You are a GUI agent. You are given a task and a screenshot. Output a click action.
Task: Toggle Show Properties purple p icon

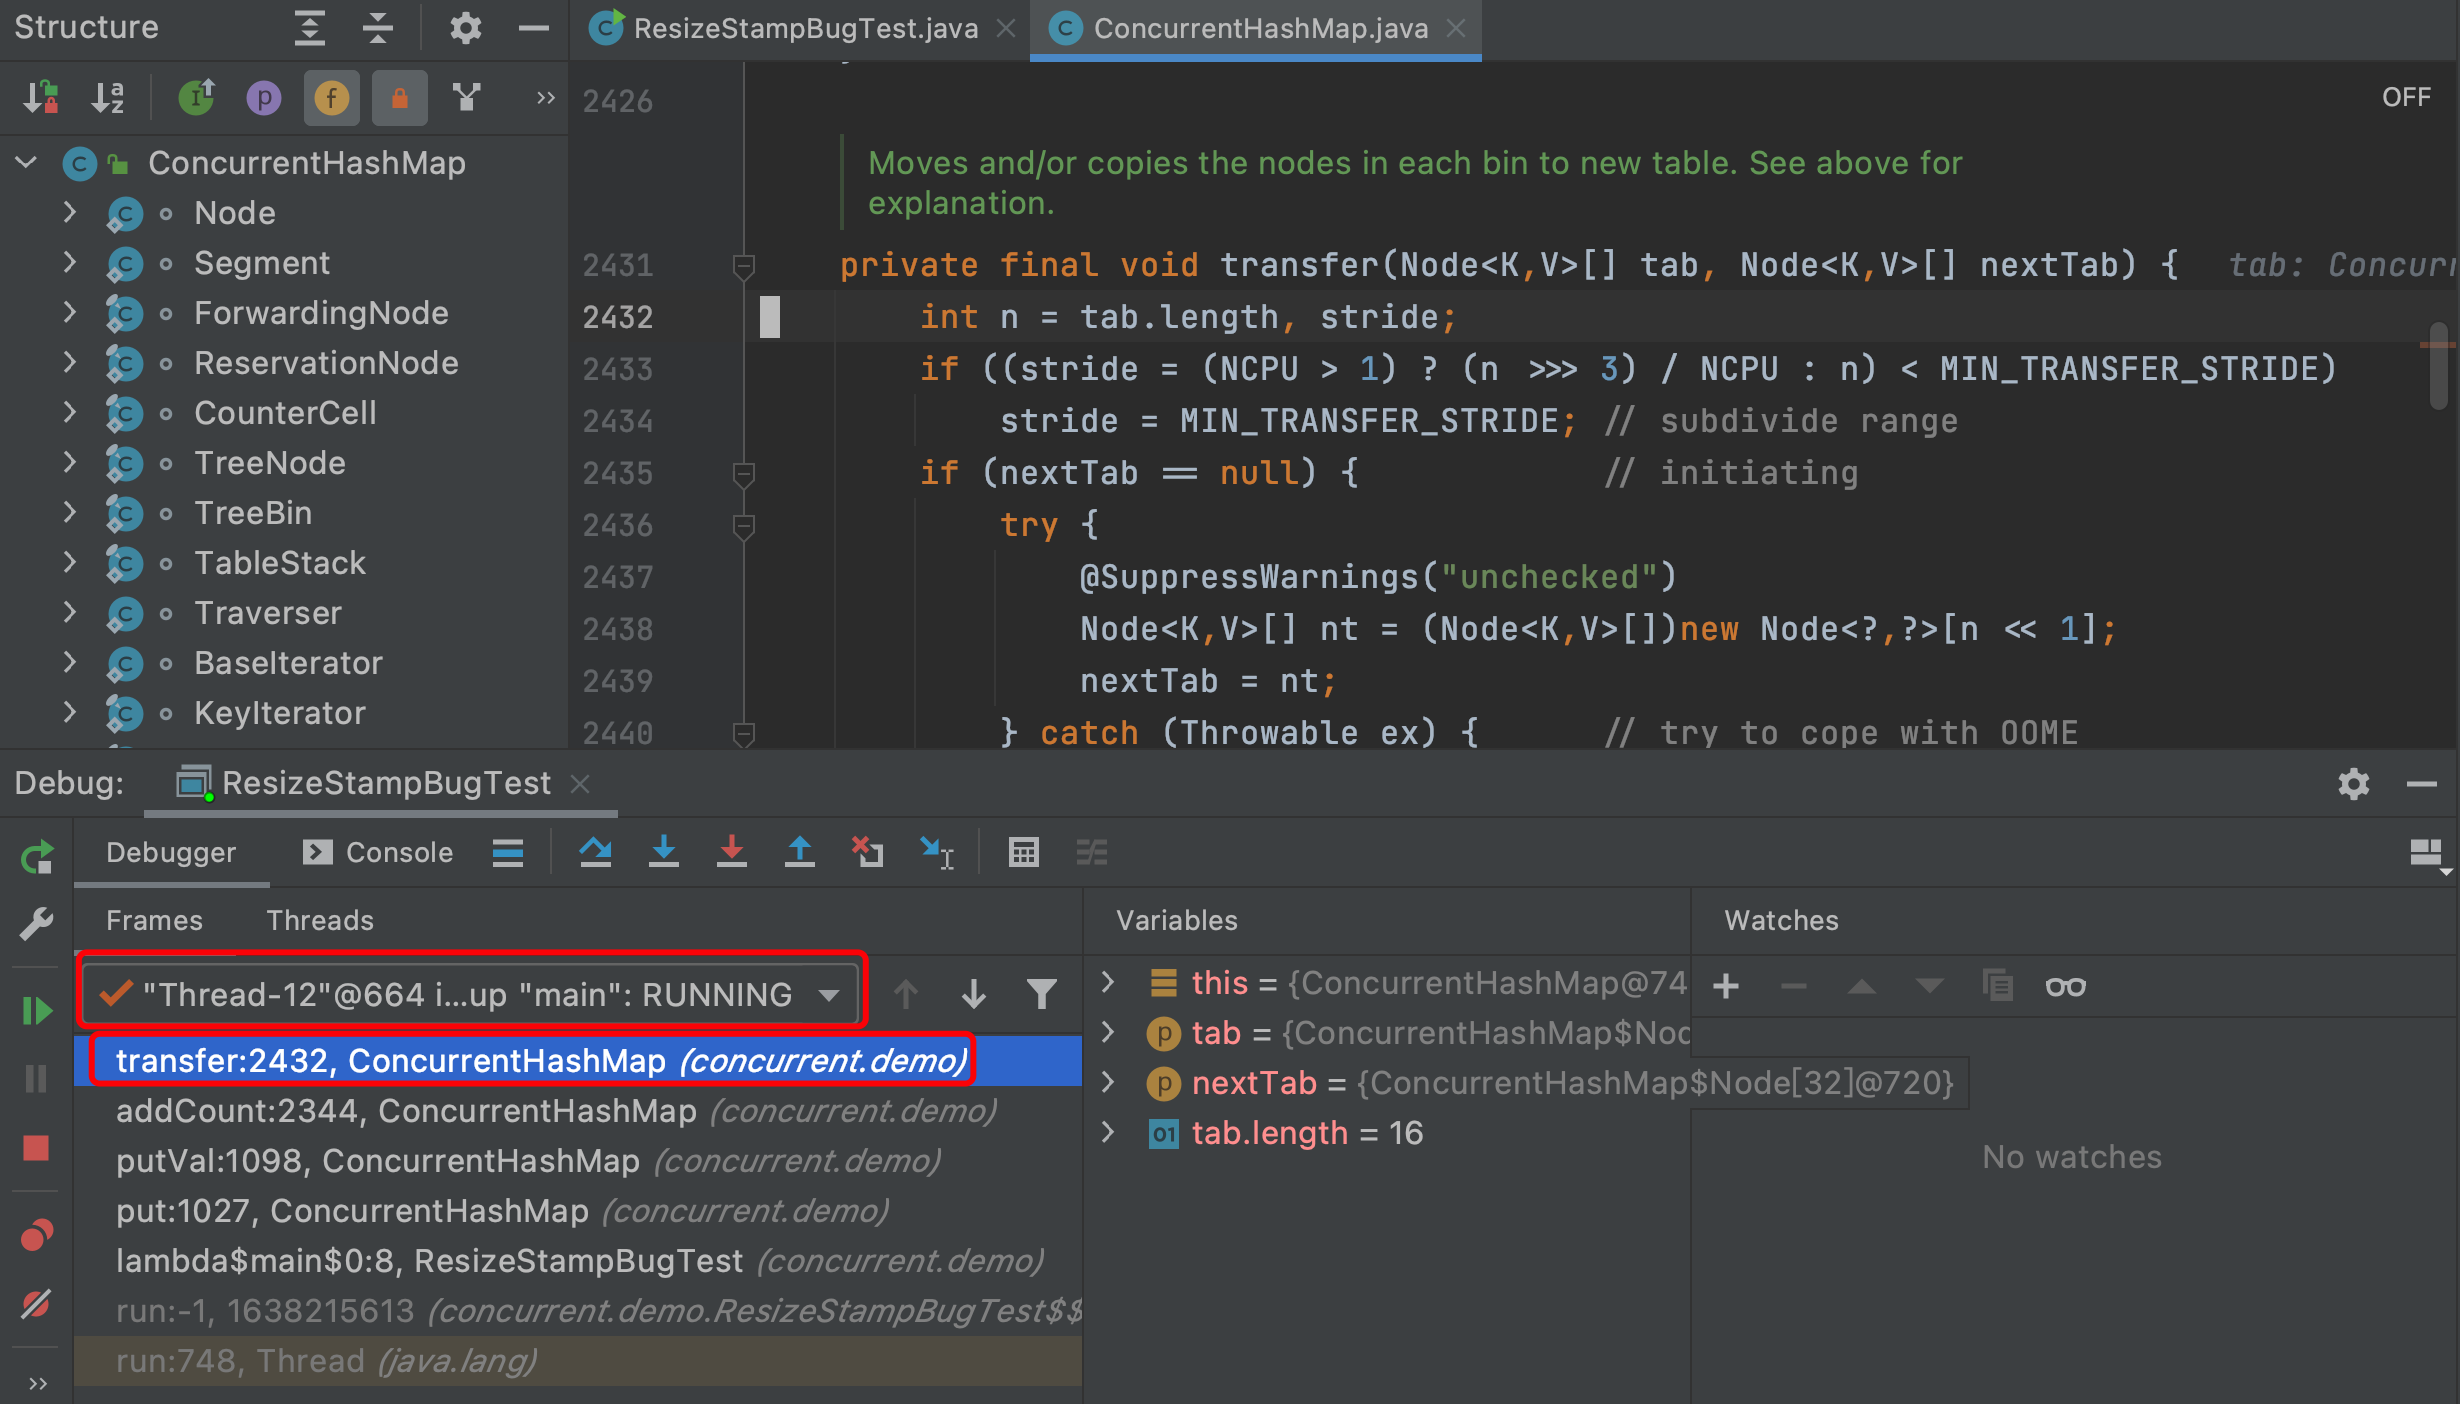click(264, 97)
